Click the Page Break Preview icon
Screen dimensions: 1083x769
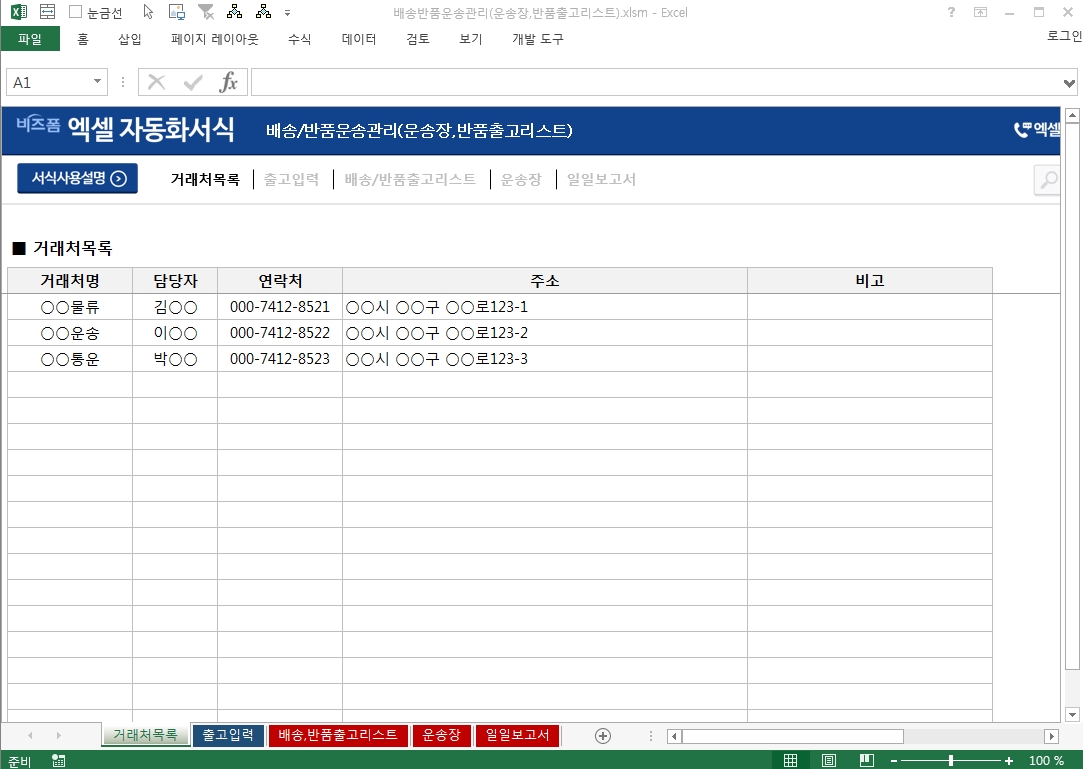[x=866, y=761]
